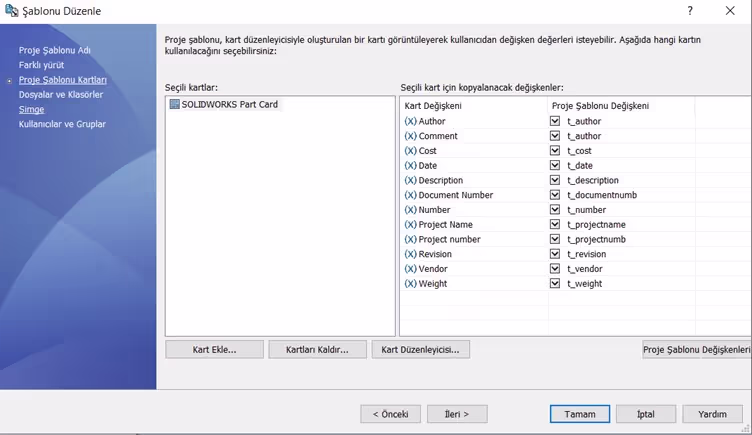This screenshot has height=435, width=752.
Task: Select SOLIDWORKS Part Card in list
Action: point(224,104)
